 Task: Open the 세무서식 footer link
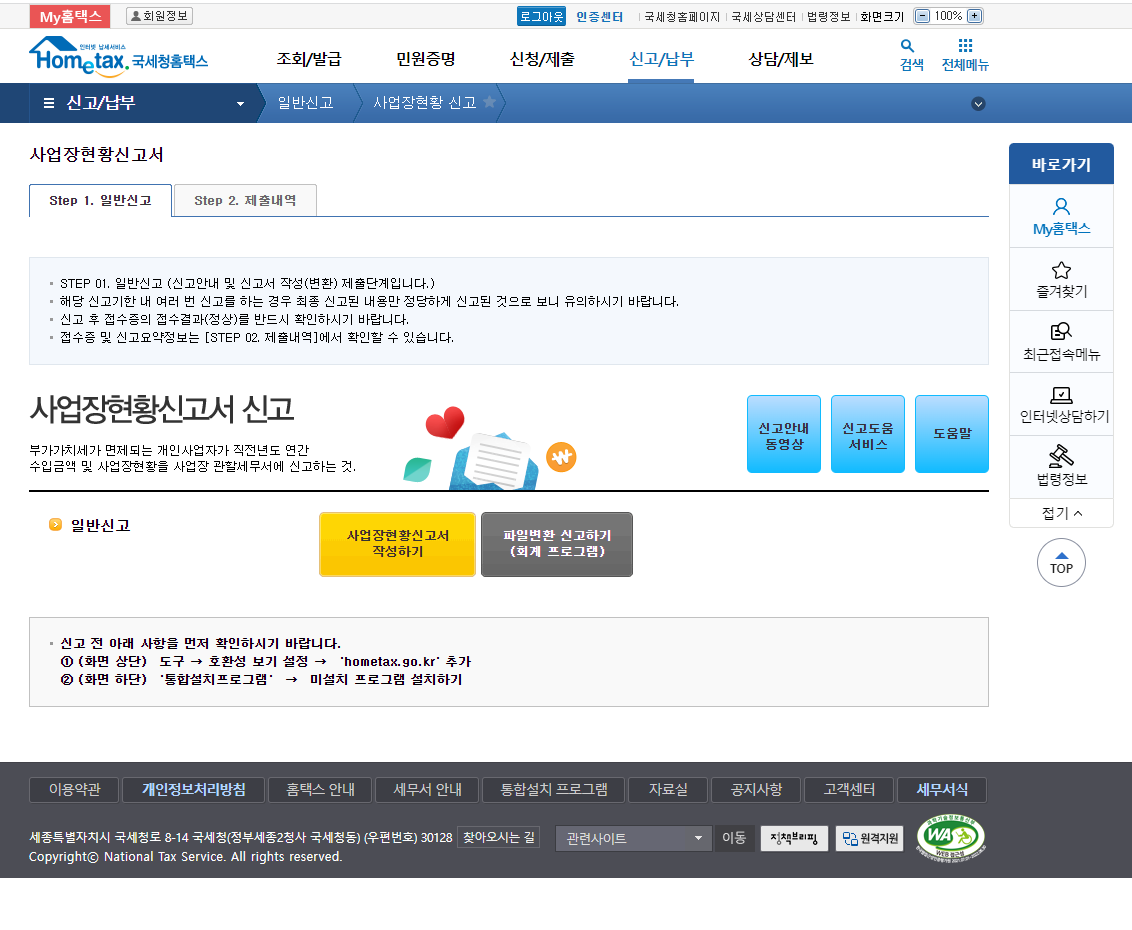click(x=942, y=790)
